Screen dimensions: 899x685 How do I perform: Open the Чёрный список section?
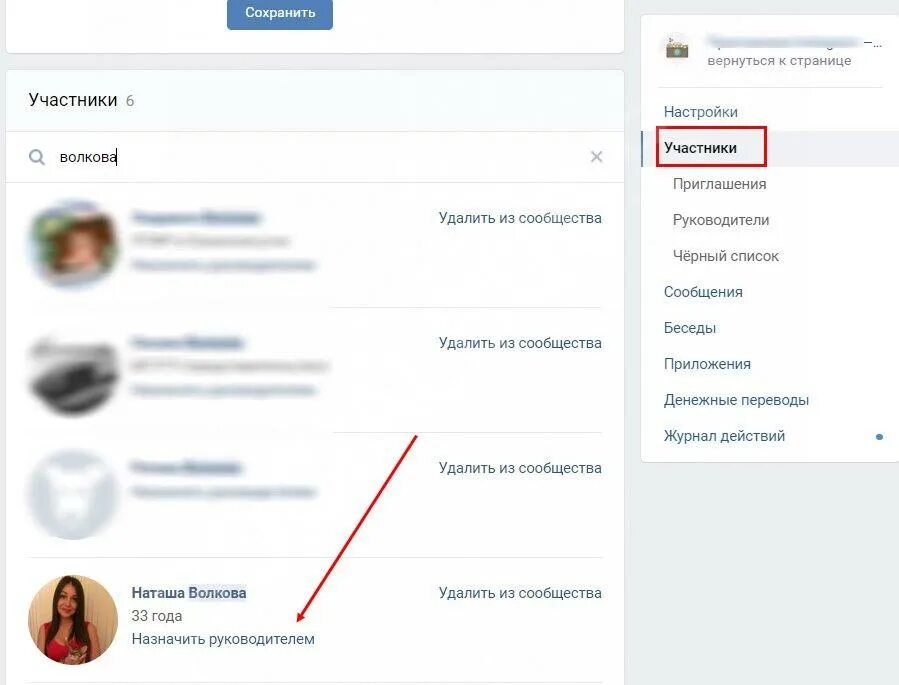(x=725, y=256)
